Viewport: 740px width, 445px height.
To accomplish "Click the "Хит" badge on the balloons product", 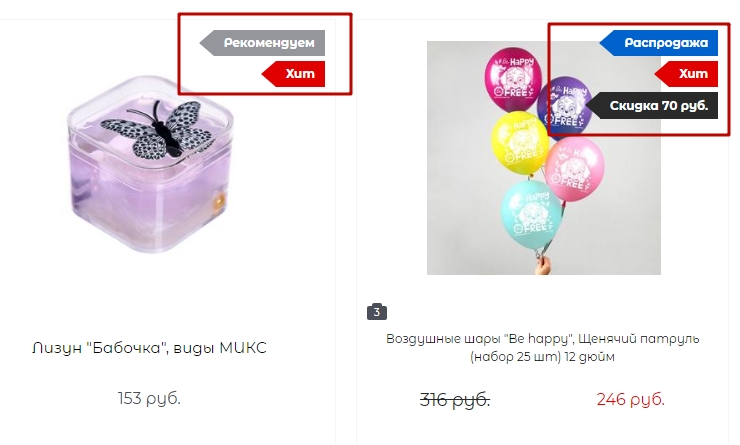I will 687,74.
